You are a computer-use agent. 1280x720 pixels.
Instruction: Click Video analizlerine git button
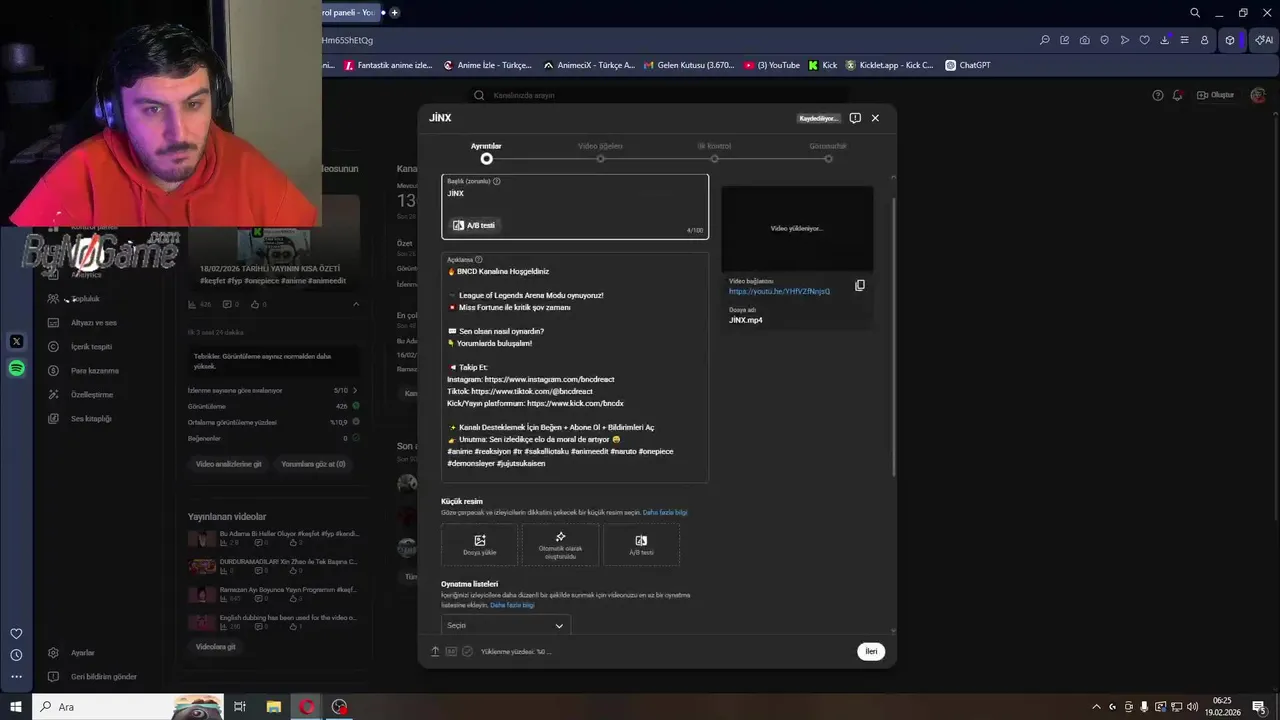[x=228, y=464]
